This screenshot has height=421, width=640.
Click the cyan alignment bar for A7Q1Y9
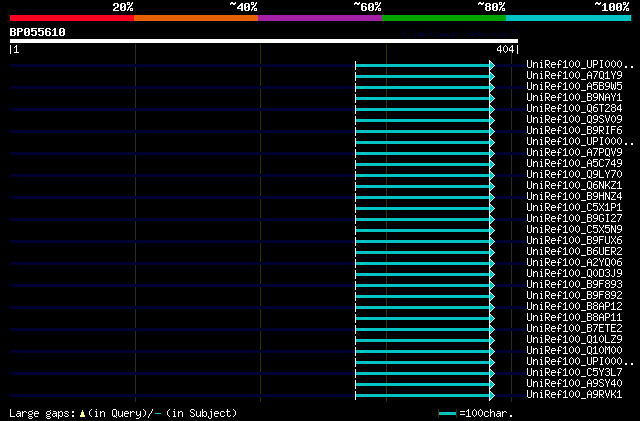point(422,76)
